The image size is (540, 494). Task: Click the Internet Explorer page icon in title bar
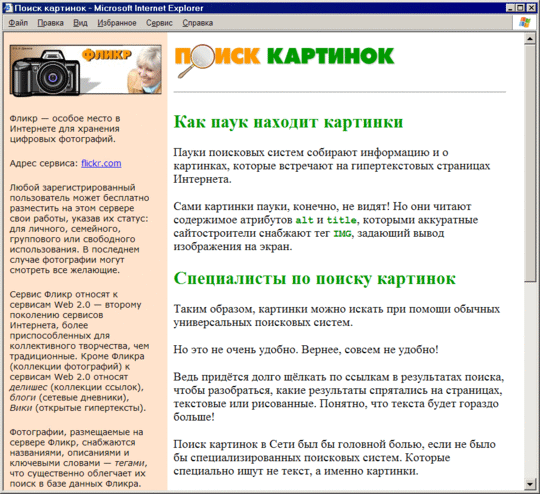[8, 8]
